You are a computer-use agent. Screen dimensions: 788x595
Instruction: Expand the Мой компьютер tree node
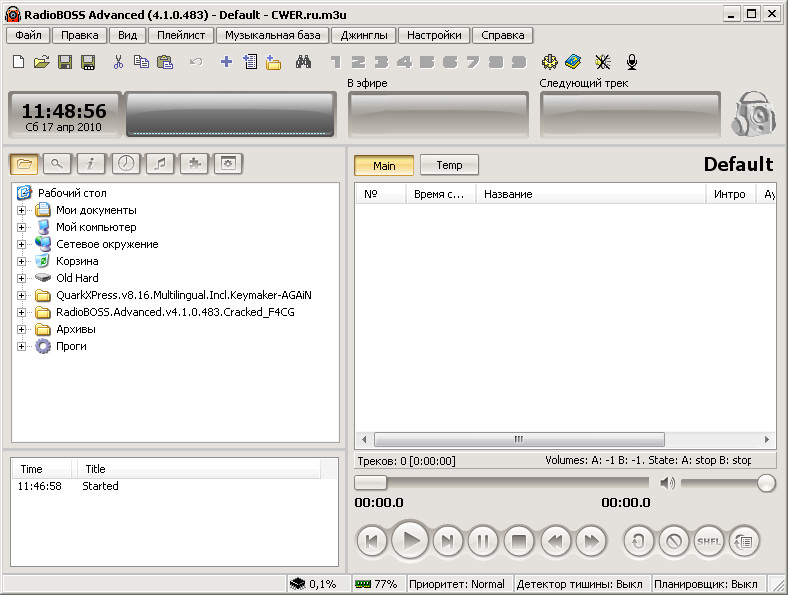click(22, 227)
